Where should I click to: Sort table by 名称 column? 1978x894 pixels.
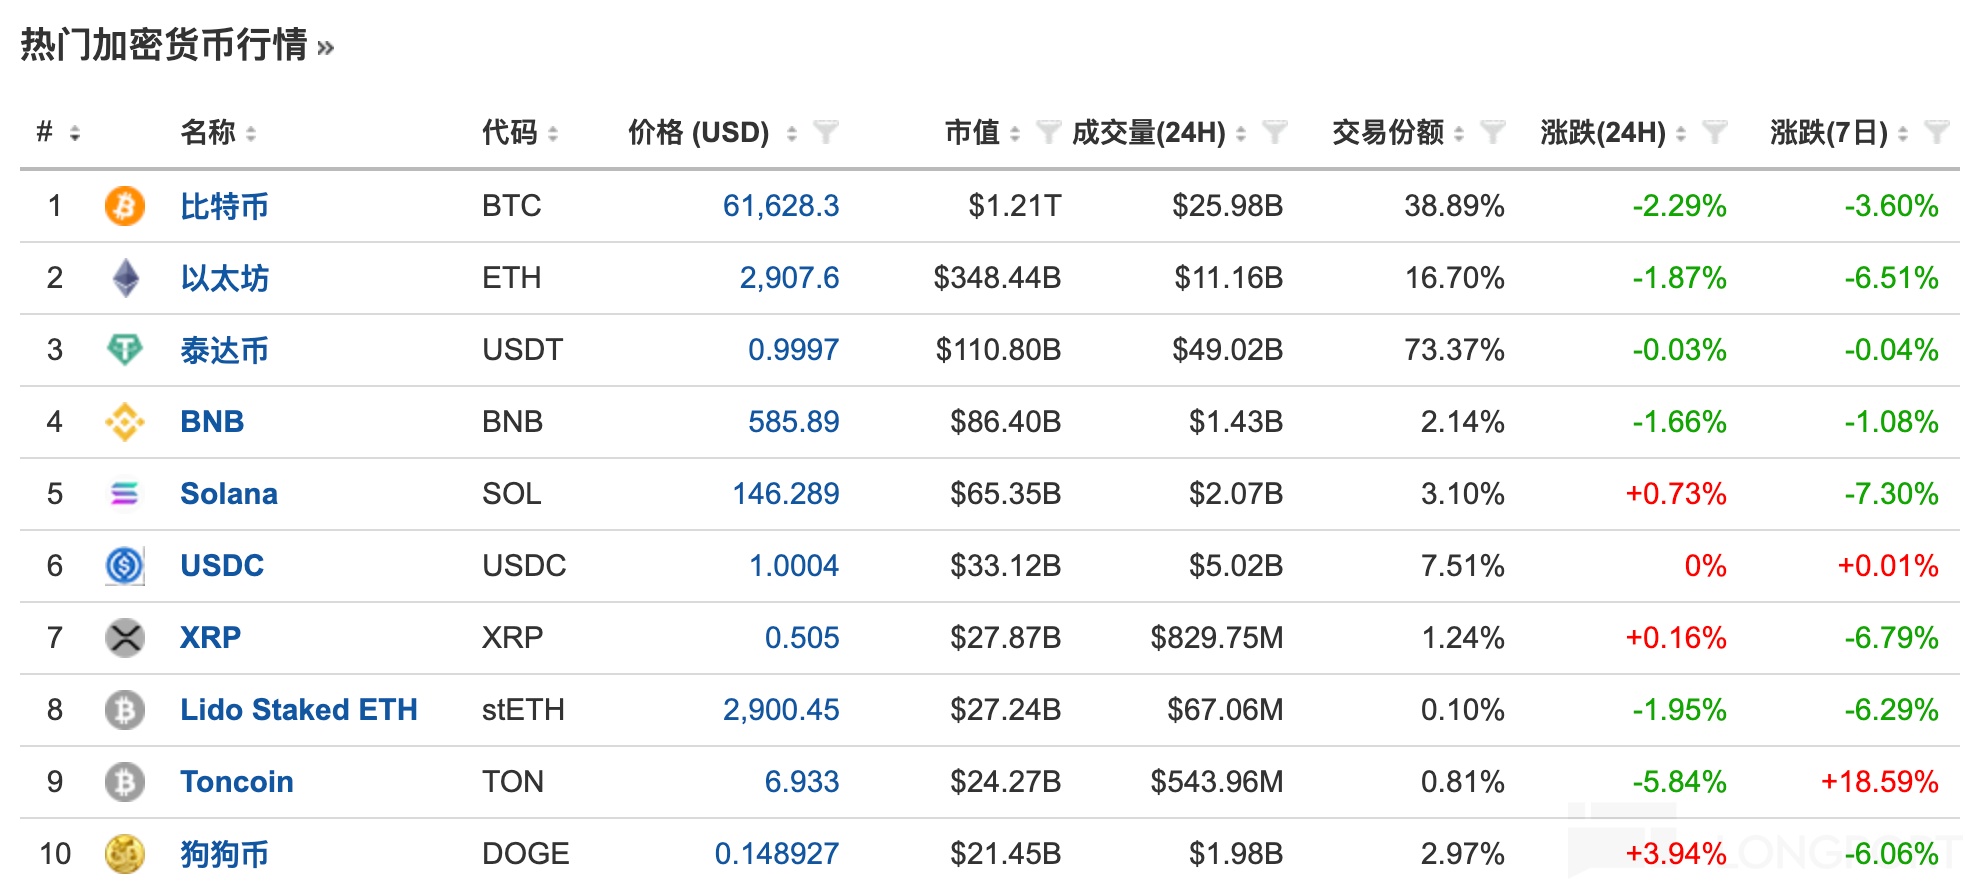click(x=208, y=132)
